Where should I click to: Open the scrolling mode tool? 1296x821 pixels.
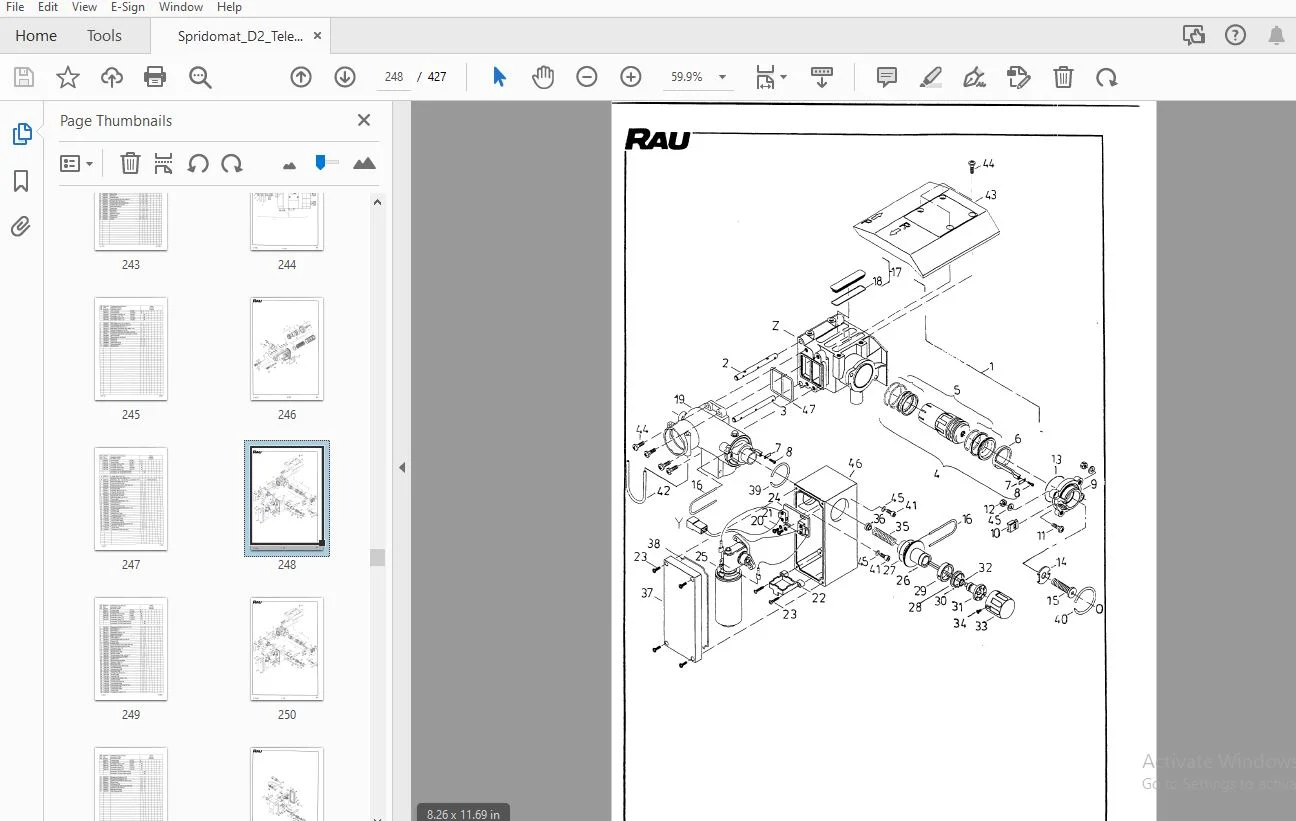click(822, 77)
